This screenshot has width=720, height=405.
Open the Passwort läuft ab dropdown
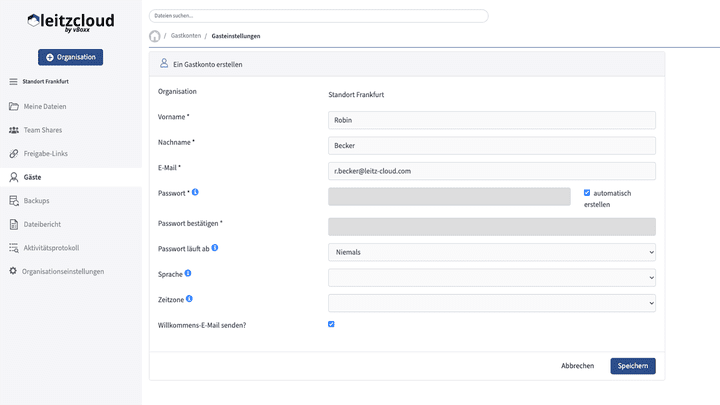coord(491,253)
